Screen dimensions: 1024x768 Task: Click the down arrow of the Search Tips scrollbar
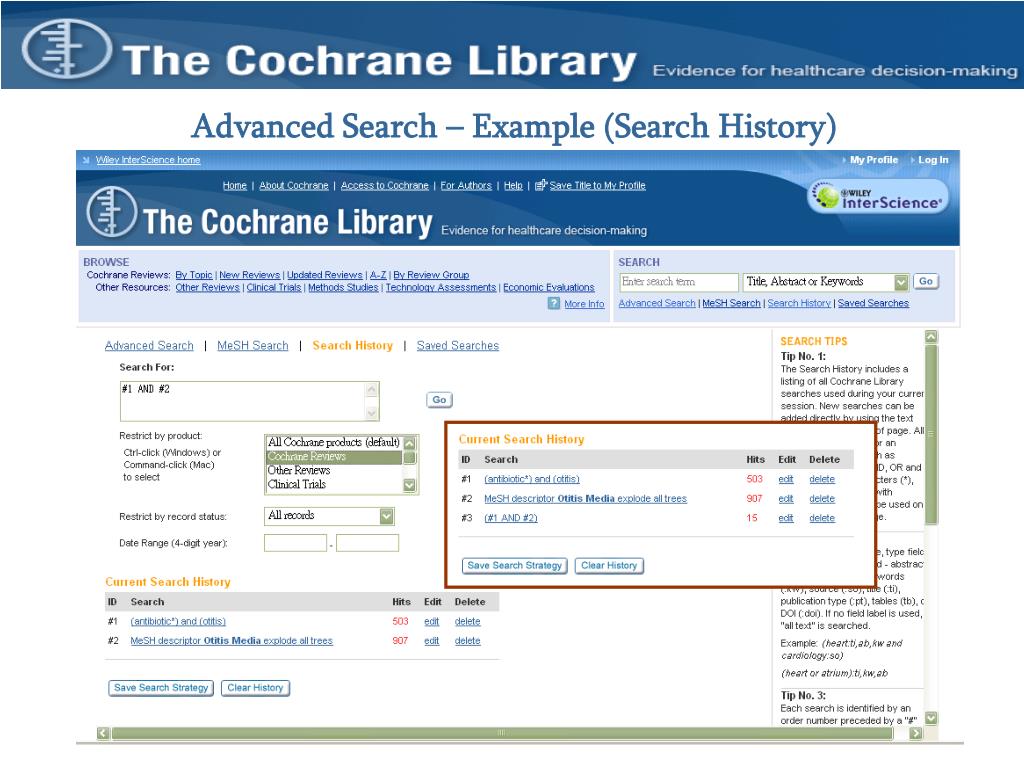(x=931, y=718)
